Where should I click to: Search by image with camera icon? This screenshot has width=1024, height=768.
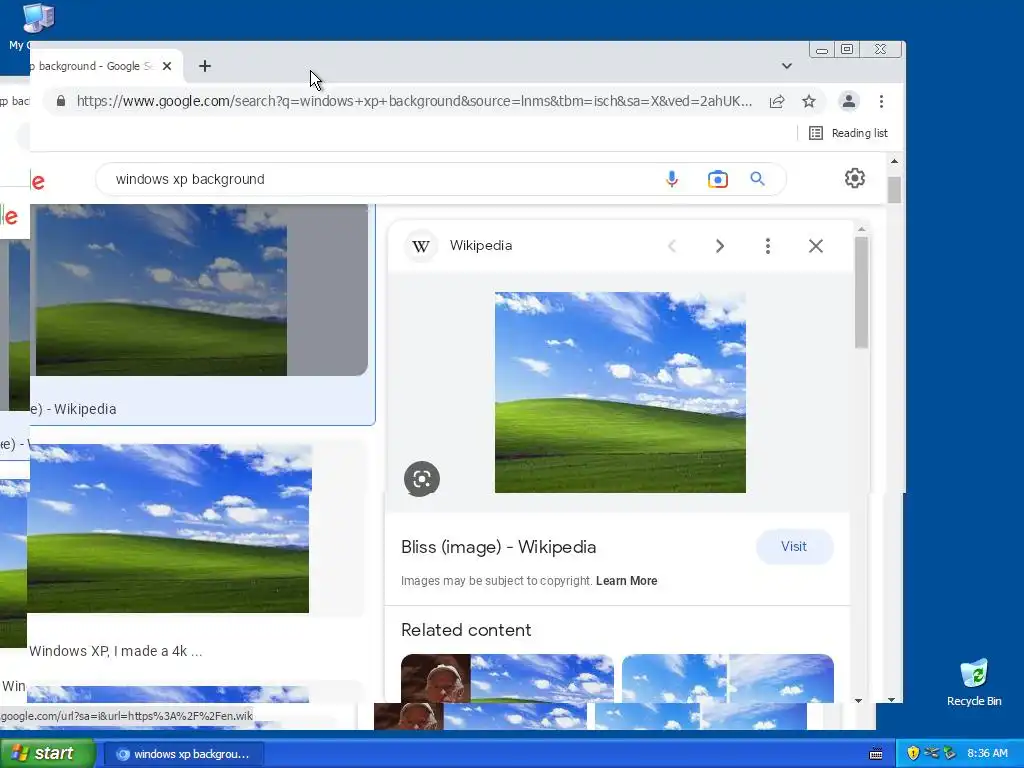click(x=717, y=179)
